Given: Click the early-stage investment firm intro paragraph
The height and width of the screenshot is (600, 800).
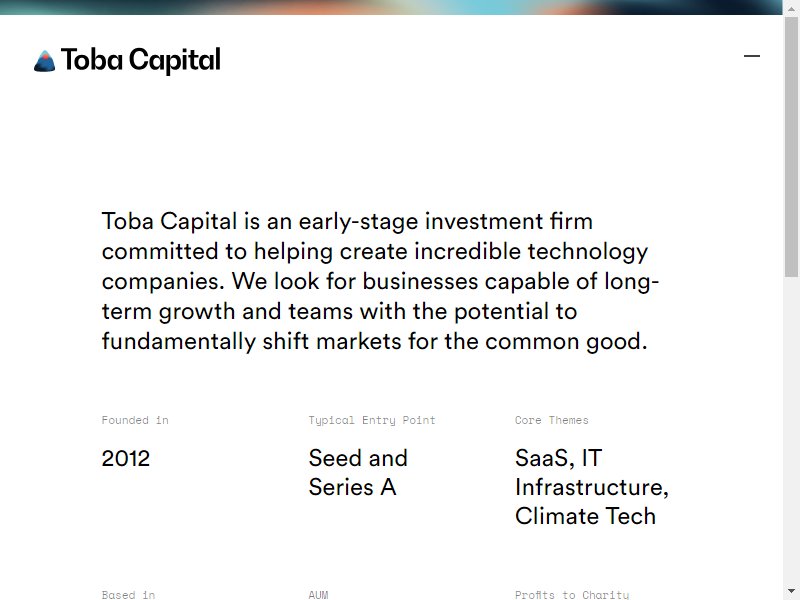Looking at the screenshot, I should [x=380, y=281].
